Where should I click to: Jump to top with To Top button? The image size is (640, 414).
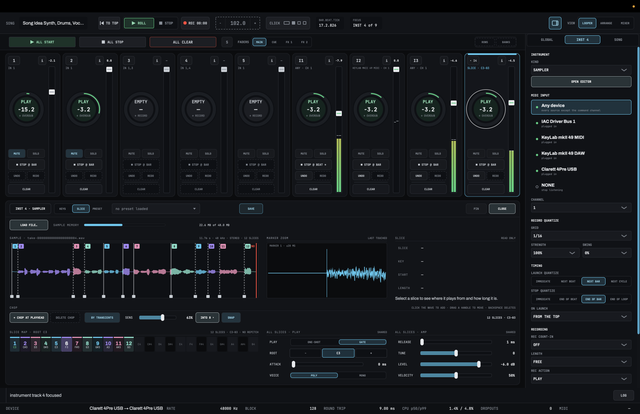(109, 23)
